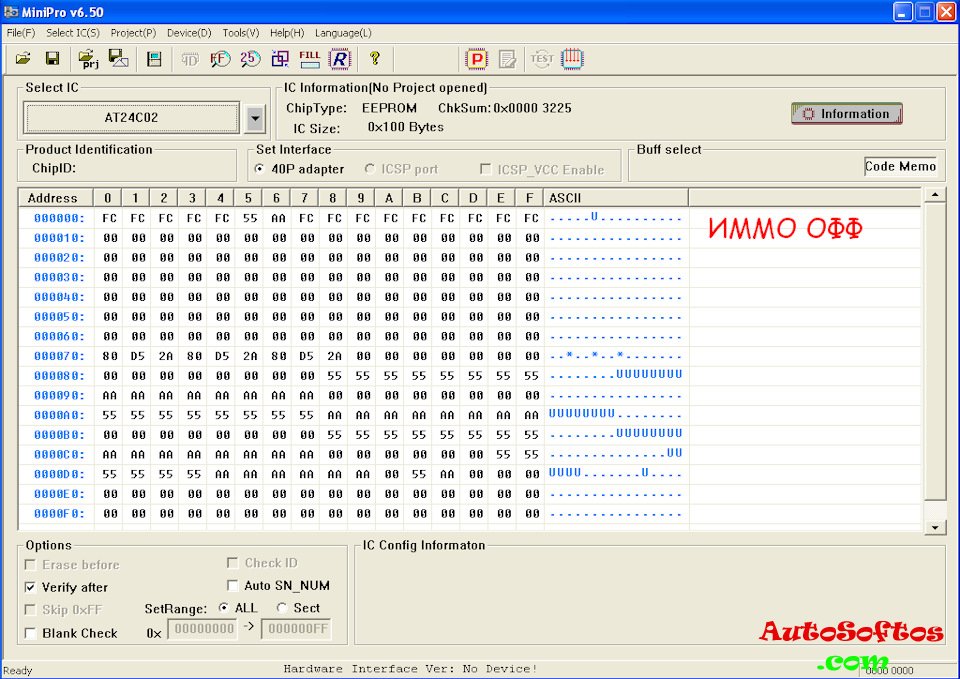Image resolution: width=960 pixels, height=679 pixels.
Task: Enable the Auto SN_NUM checkbox
Action: [x=233, y=586]
